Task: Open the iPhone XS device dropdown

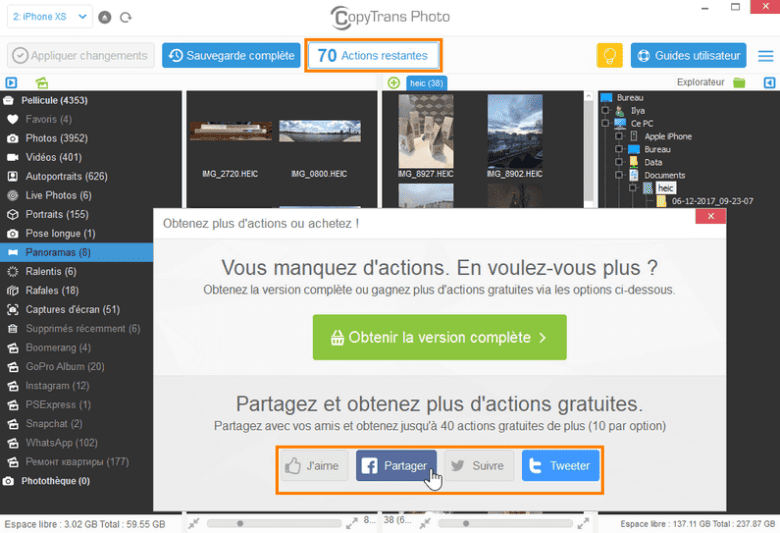Action: 50,17
